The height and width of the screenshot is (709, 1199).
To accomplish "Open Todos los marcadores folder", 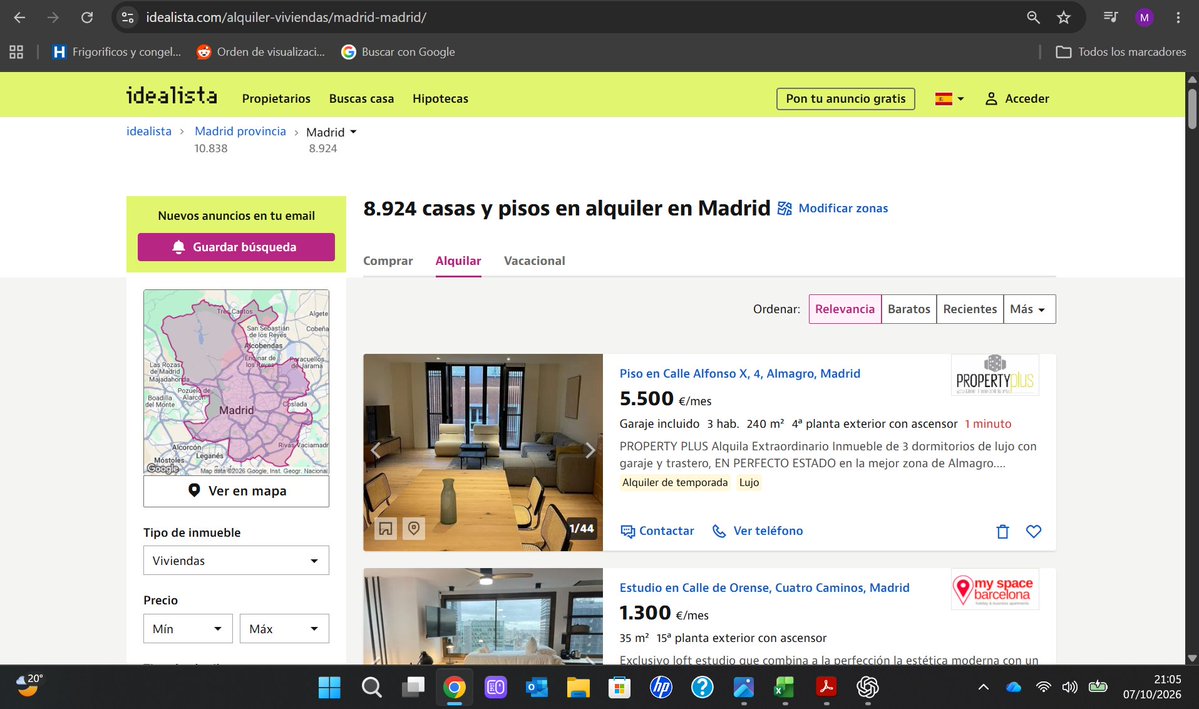I will pyautogui.click(x=1121, y=52).
